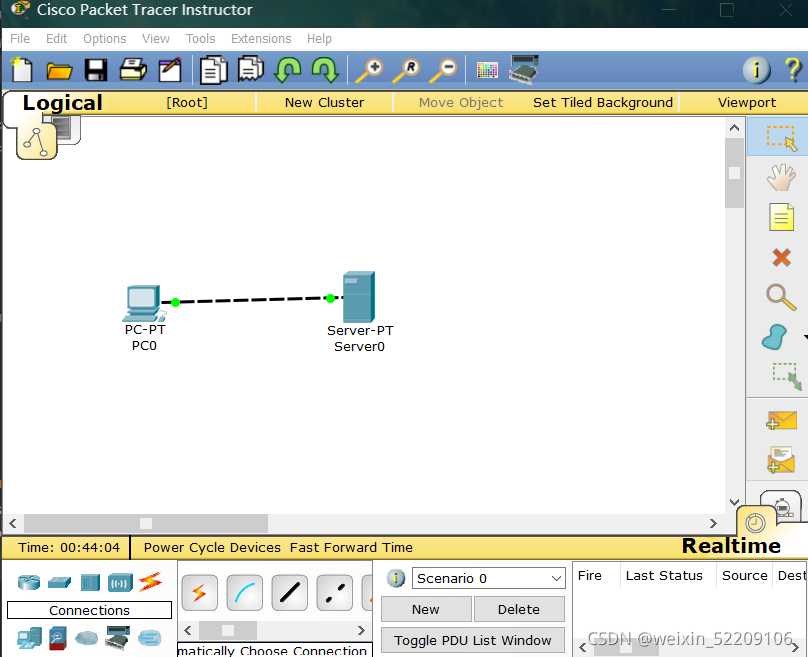The height and width of the screenshot is (657, 808).
Task: Choose the Draw Polygon shape tool
Action: tap(775, 337)
